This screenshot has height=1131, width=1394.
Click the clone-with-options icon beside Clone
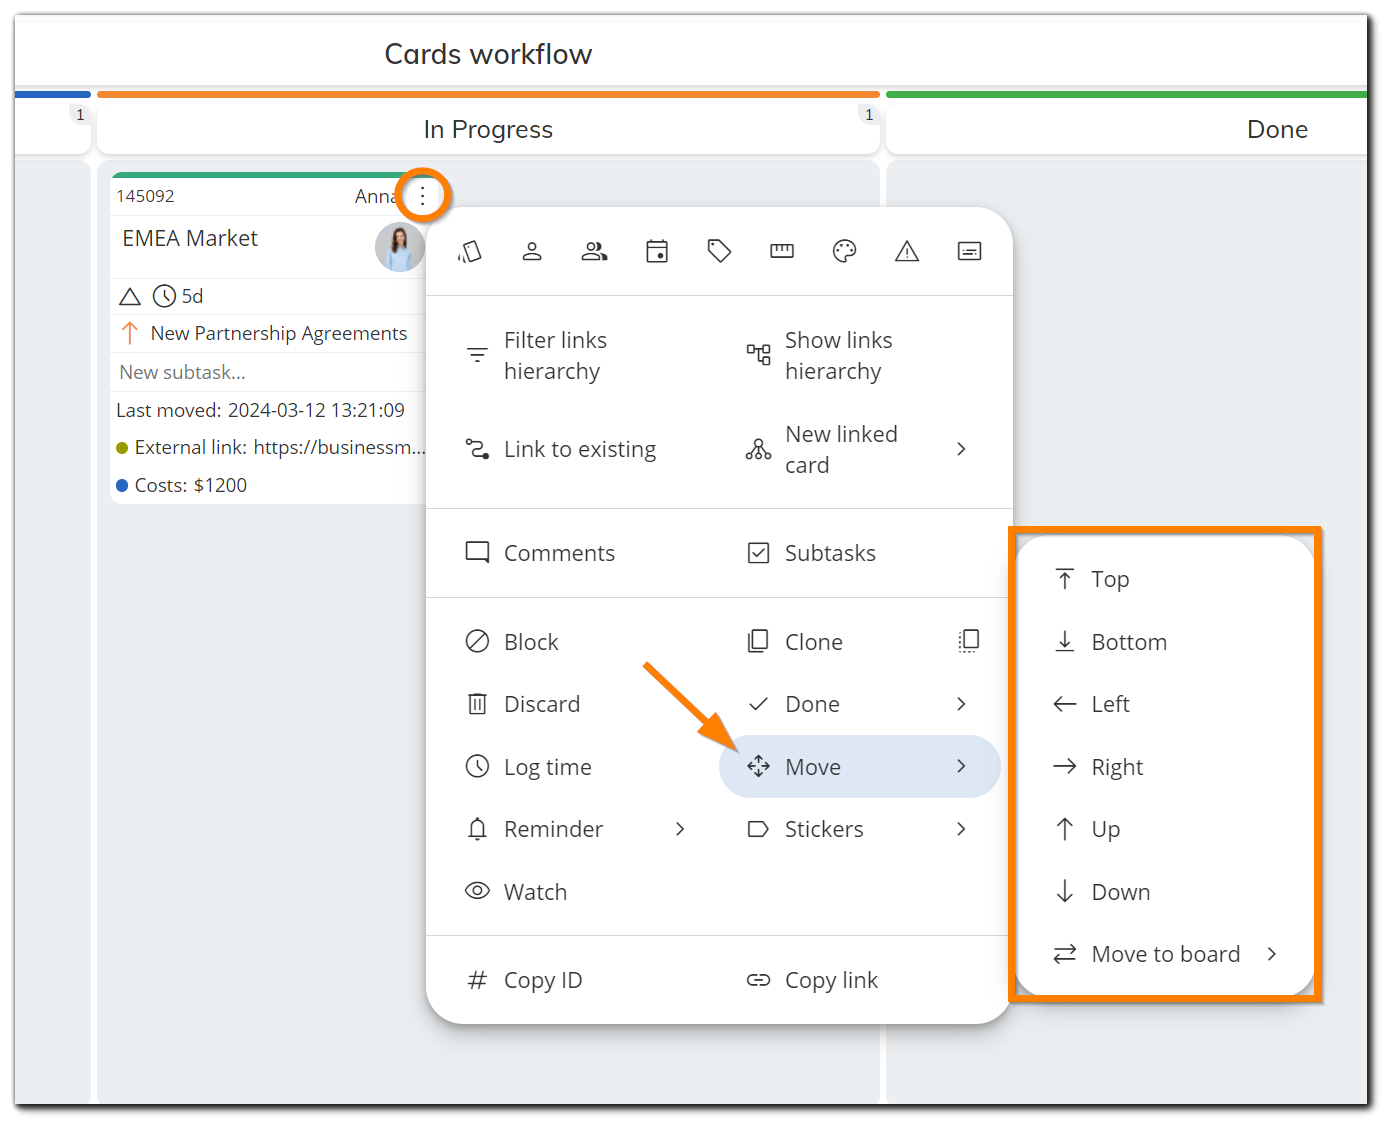point(969,641)
